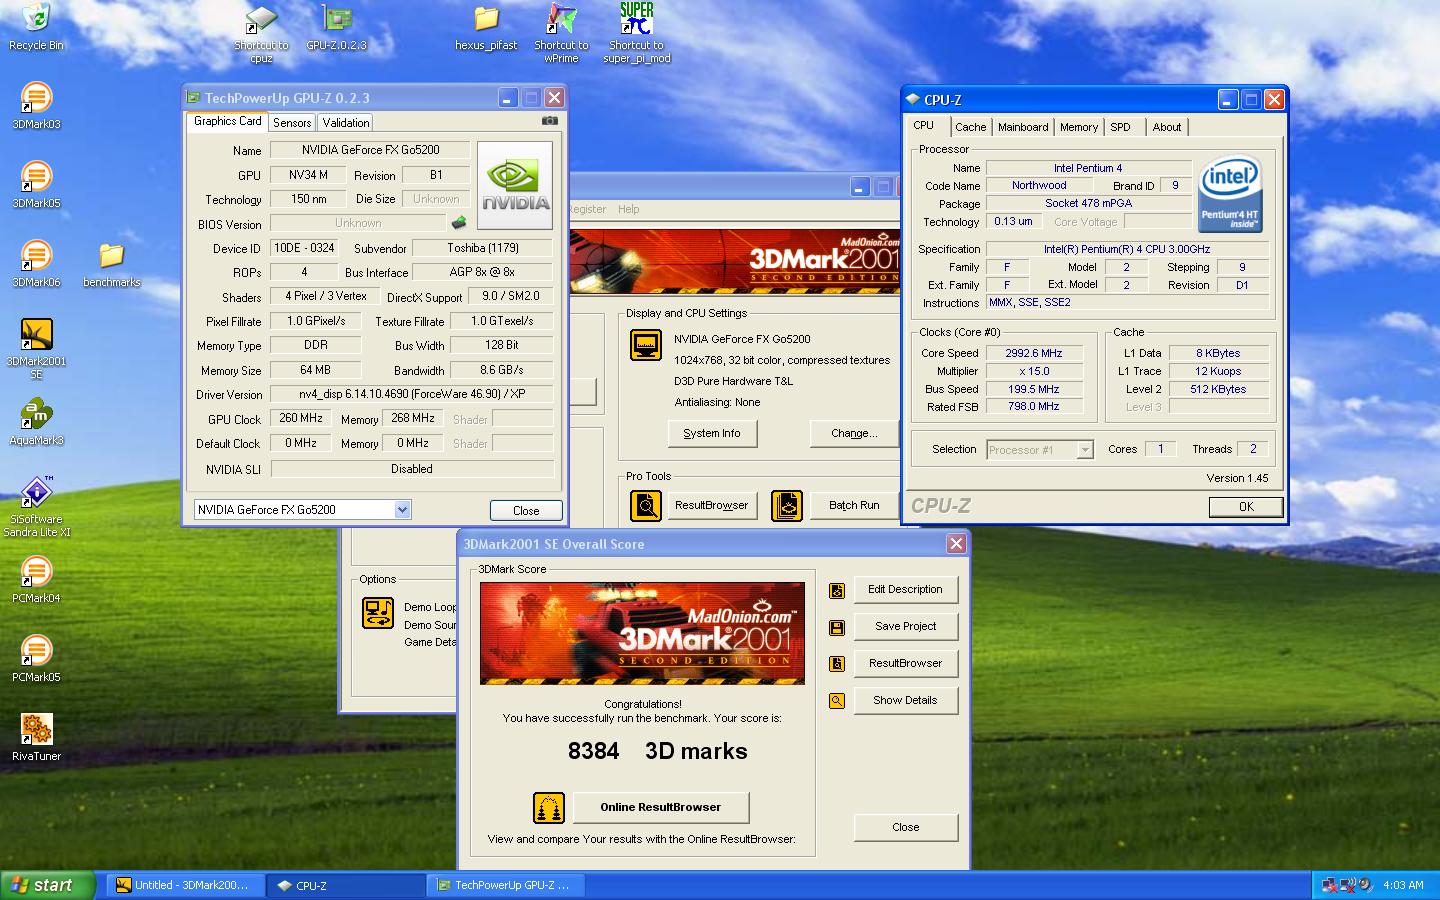
Task: Click the Batch Run icon in Pro Tools
Action: (x=787, y=506)
